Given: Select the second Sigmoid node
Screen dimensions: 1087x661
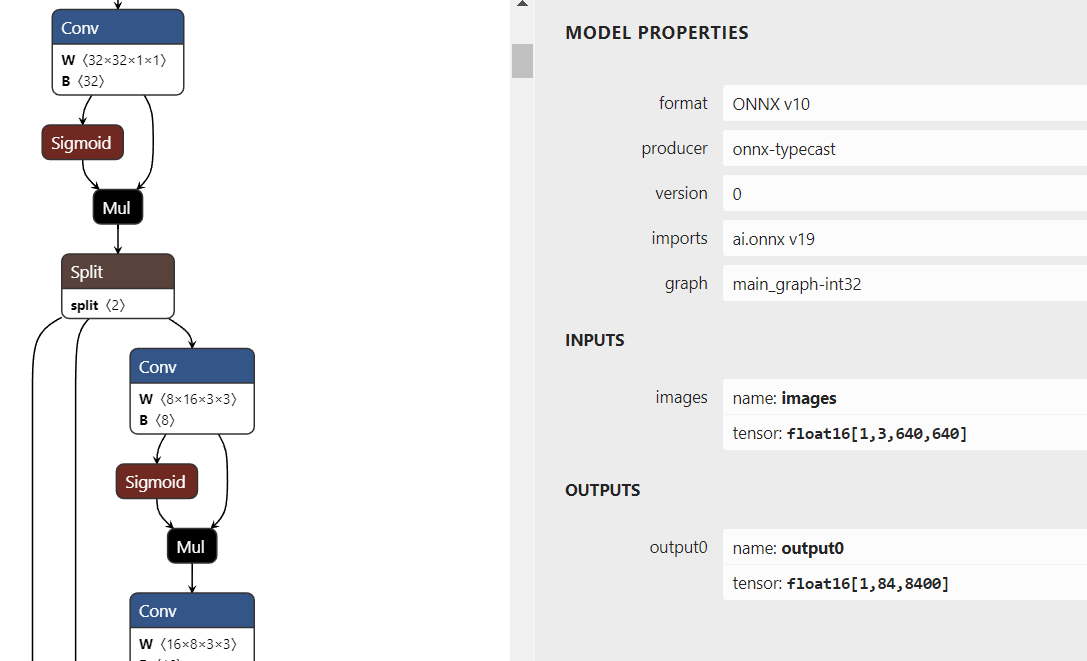Looking at the screenshot, I should (x=157, y=482).
